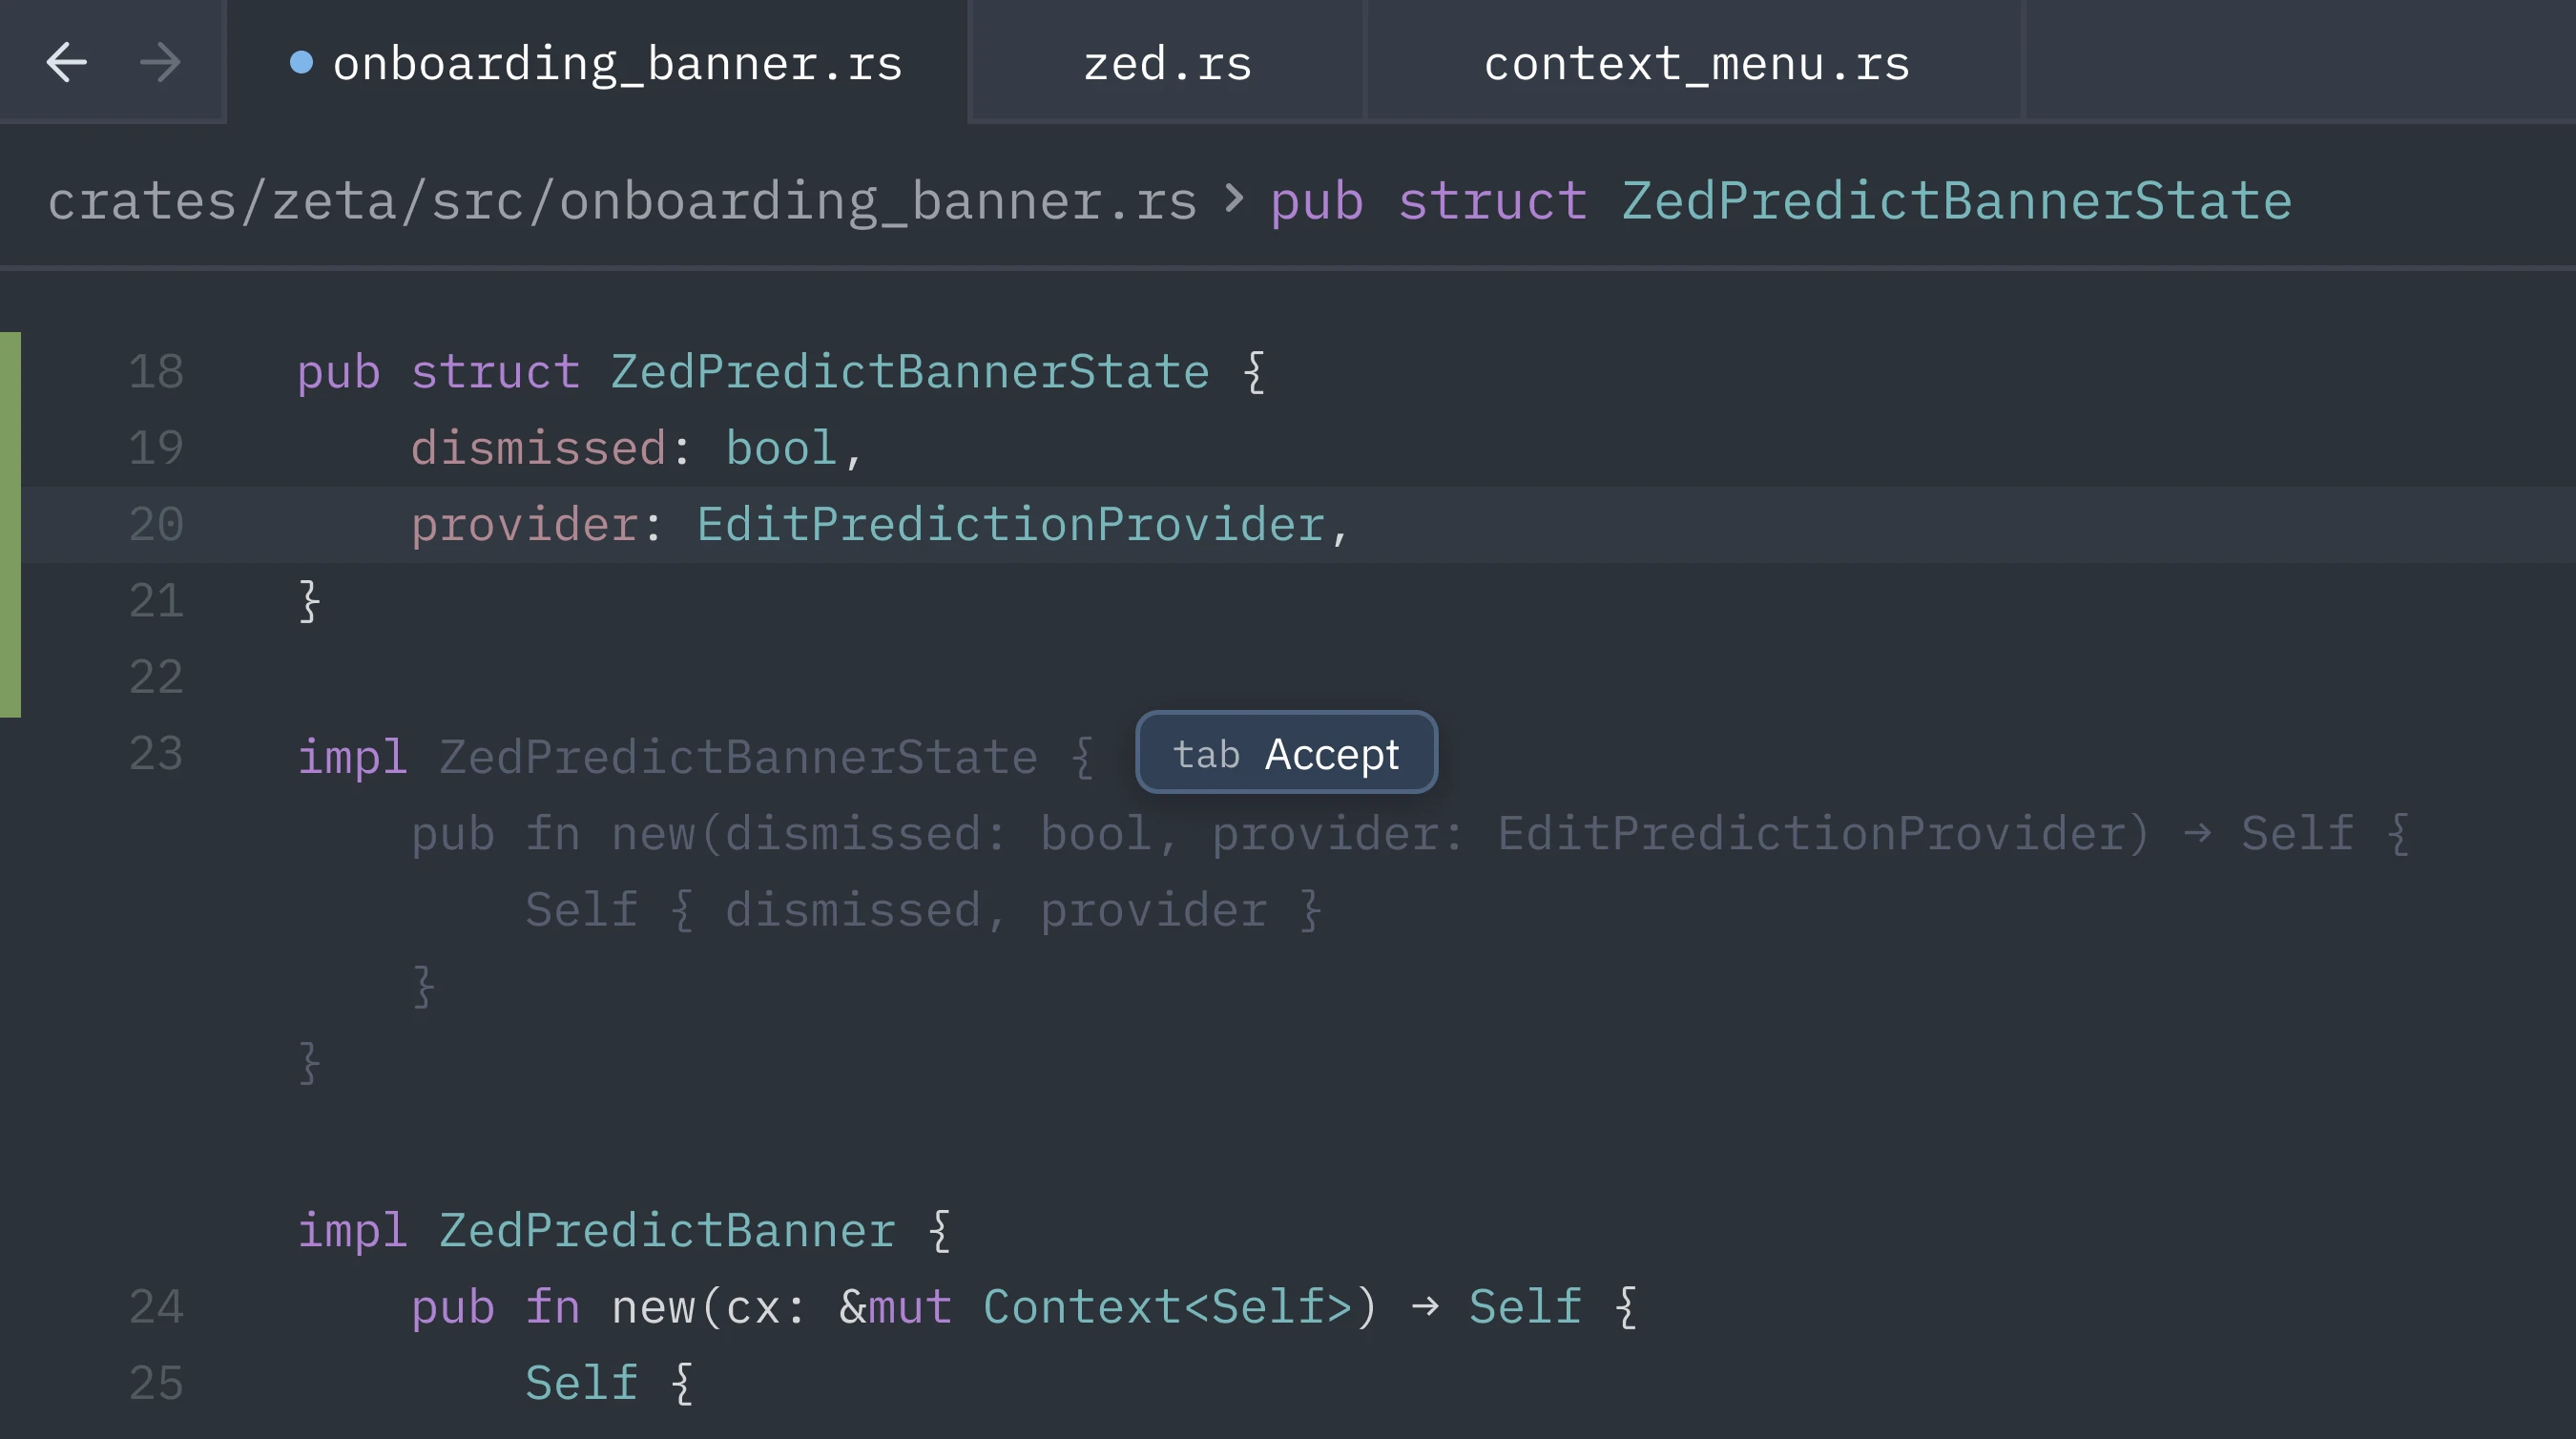
Task: Click the forward navigation arrow
Action: [158, 62]
